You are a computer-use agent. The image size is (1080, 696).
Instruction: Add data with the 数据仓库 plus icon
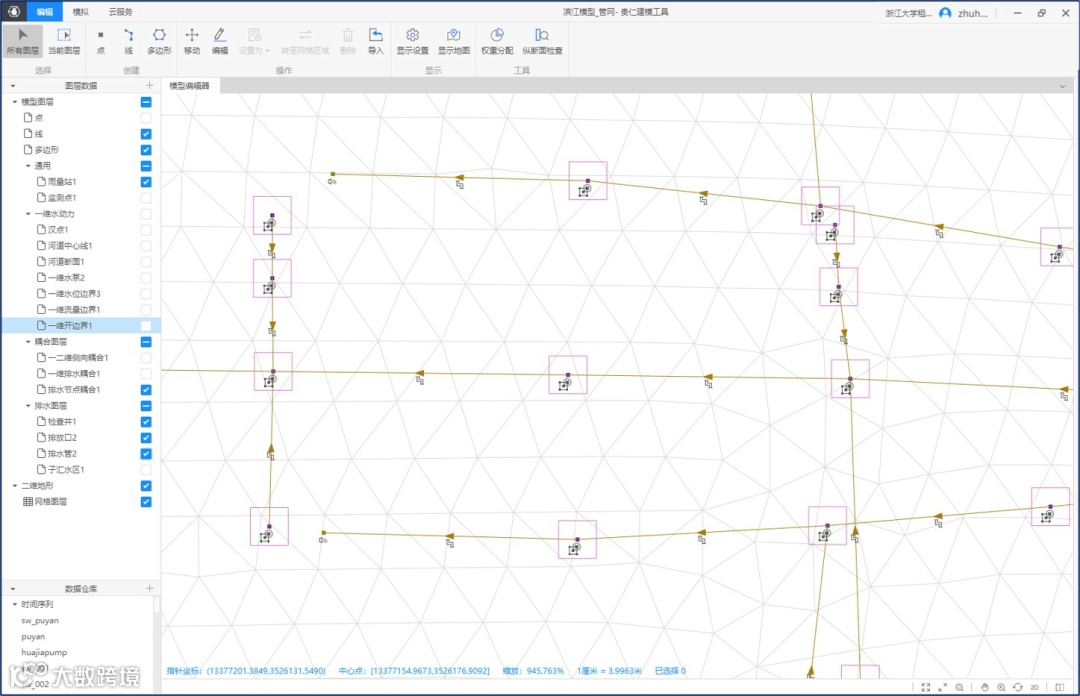(149, 588)
